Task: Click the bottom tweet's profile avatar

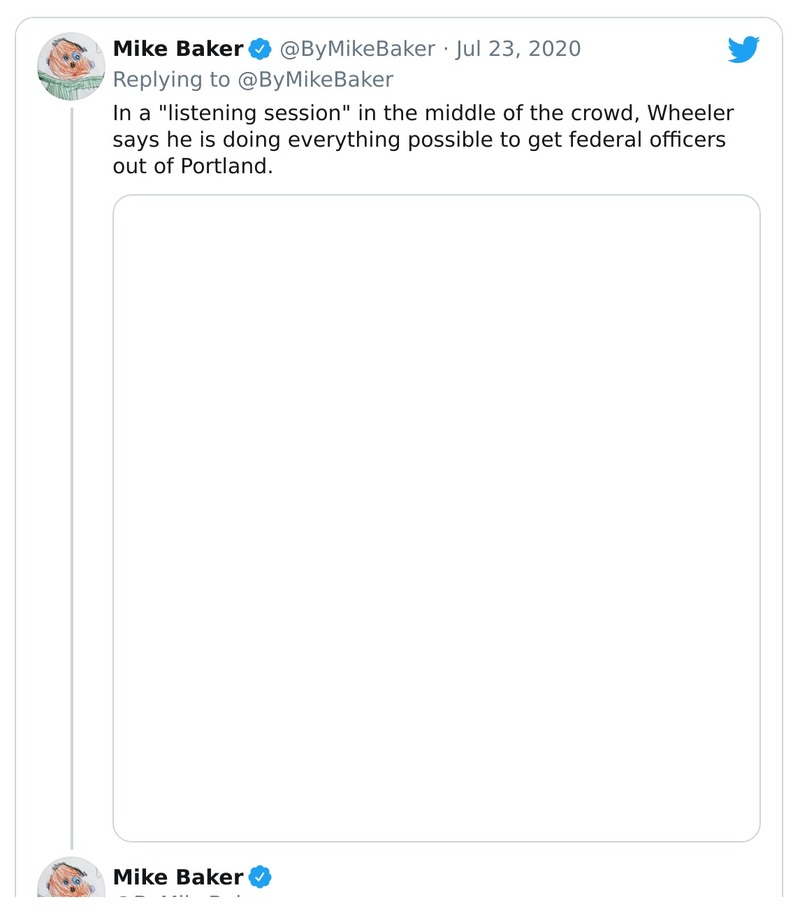Action: (x=70, y=884)
